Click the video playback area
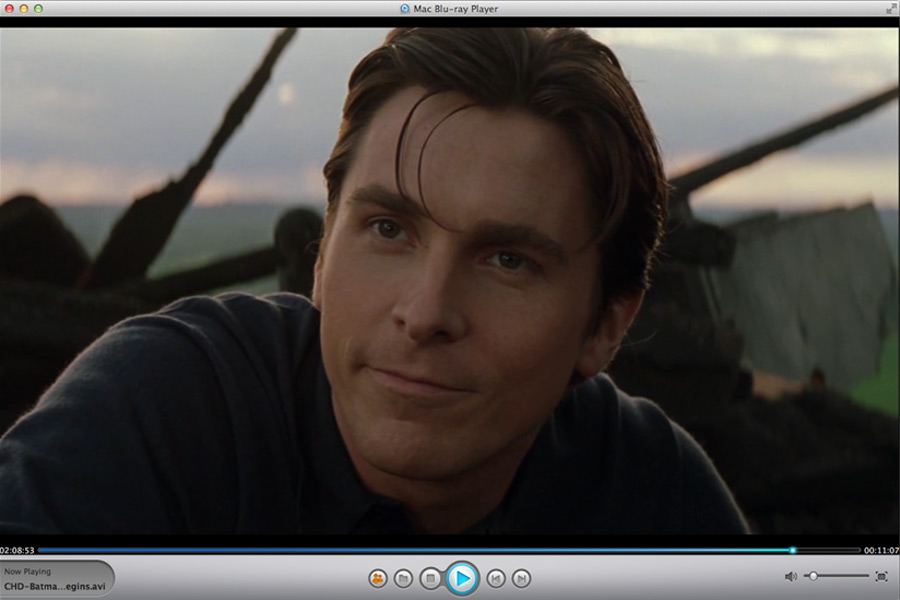Screen dimensions: 900x600 pos(450,281)
